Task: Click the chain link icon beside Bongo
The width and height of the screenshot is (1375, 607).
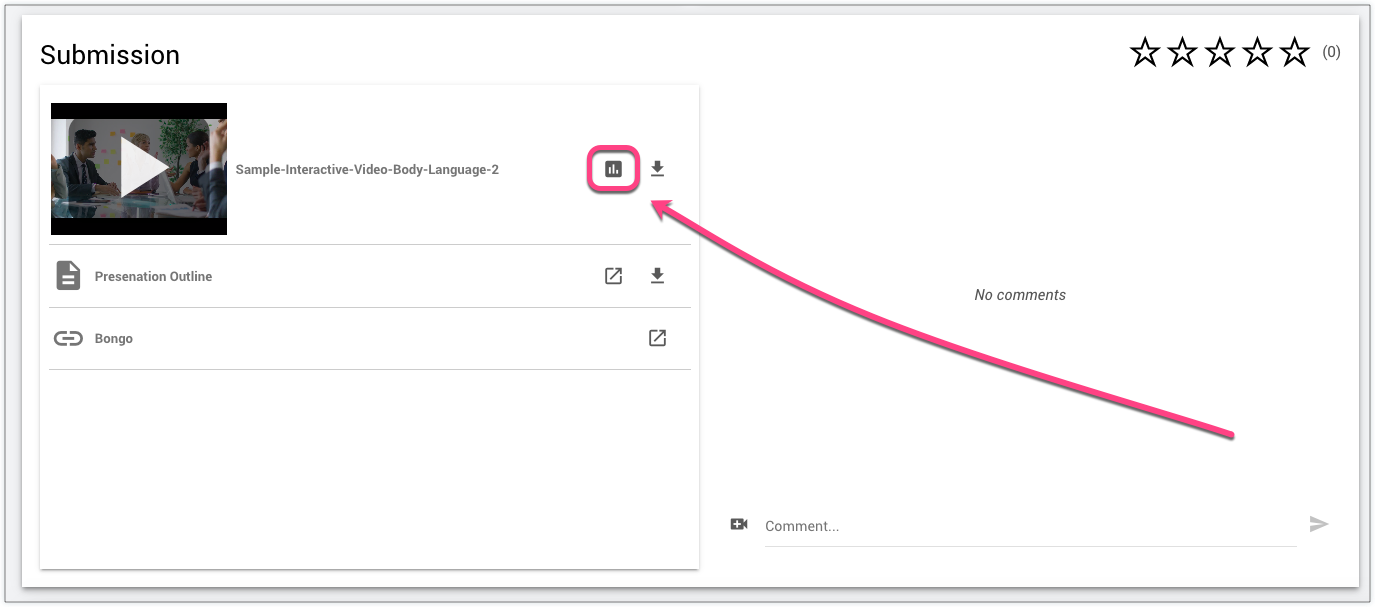Action: [x=68, y=338]
